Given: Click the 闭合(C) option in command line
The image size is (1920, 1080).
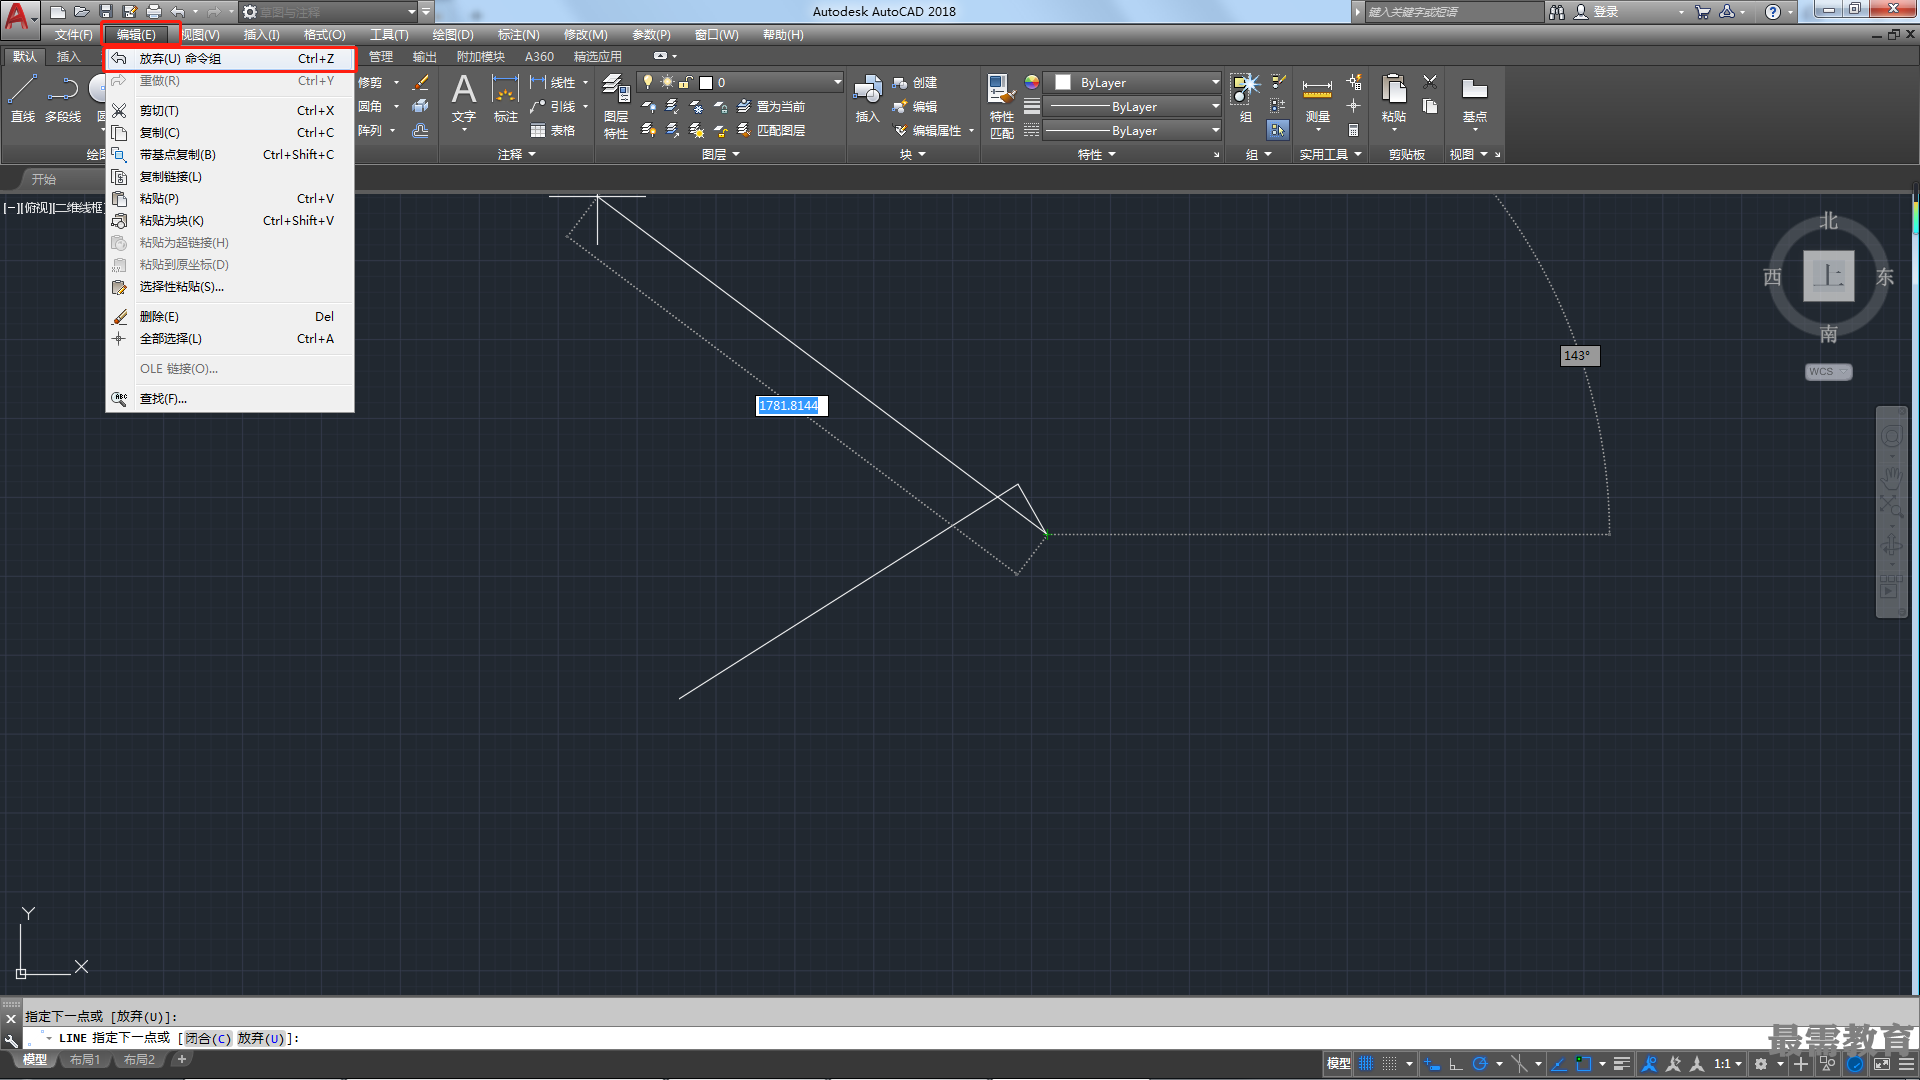Looking at the screenshot, I should (208, 1038).
